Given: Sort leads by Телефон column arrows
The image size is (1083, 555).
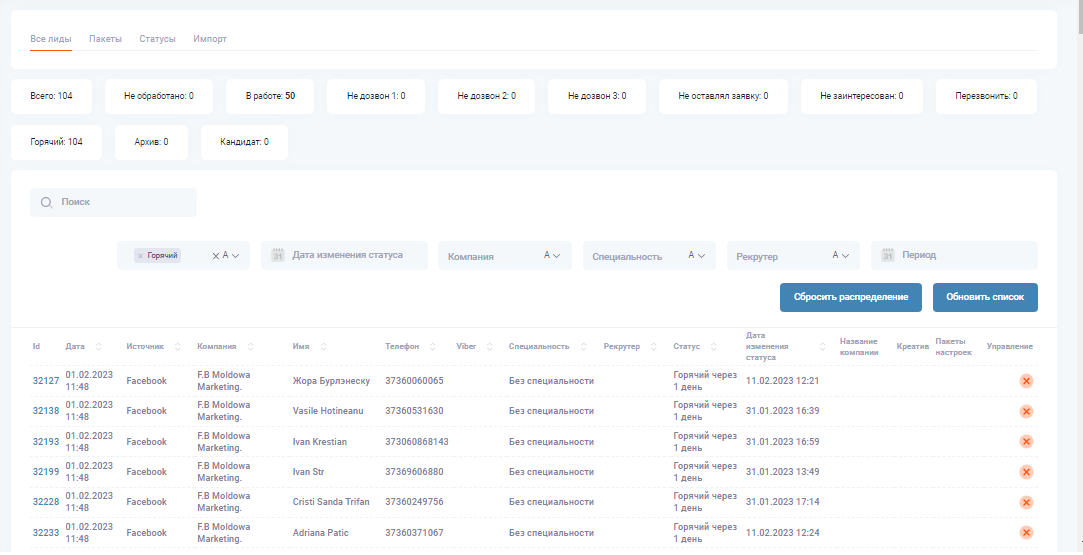Looking at the screenshot, I should (432, 347).
